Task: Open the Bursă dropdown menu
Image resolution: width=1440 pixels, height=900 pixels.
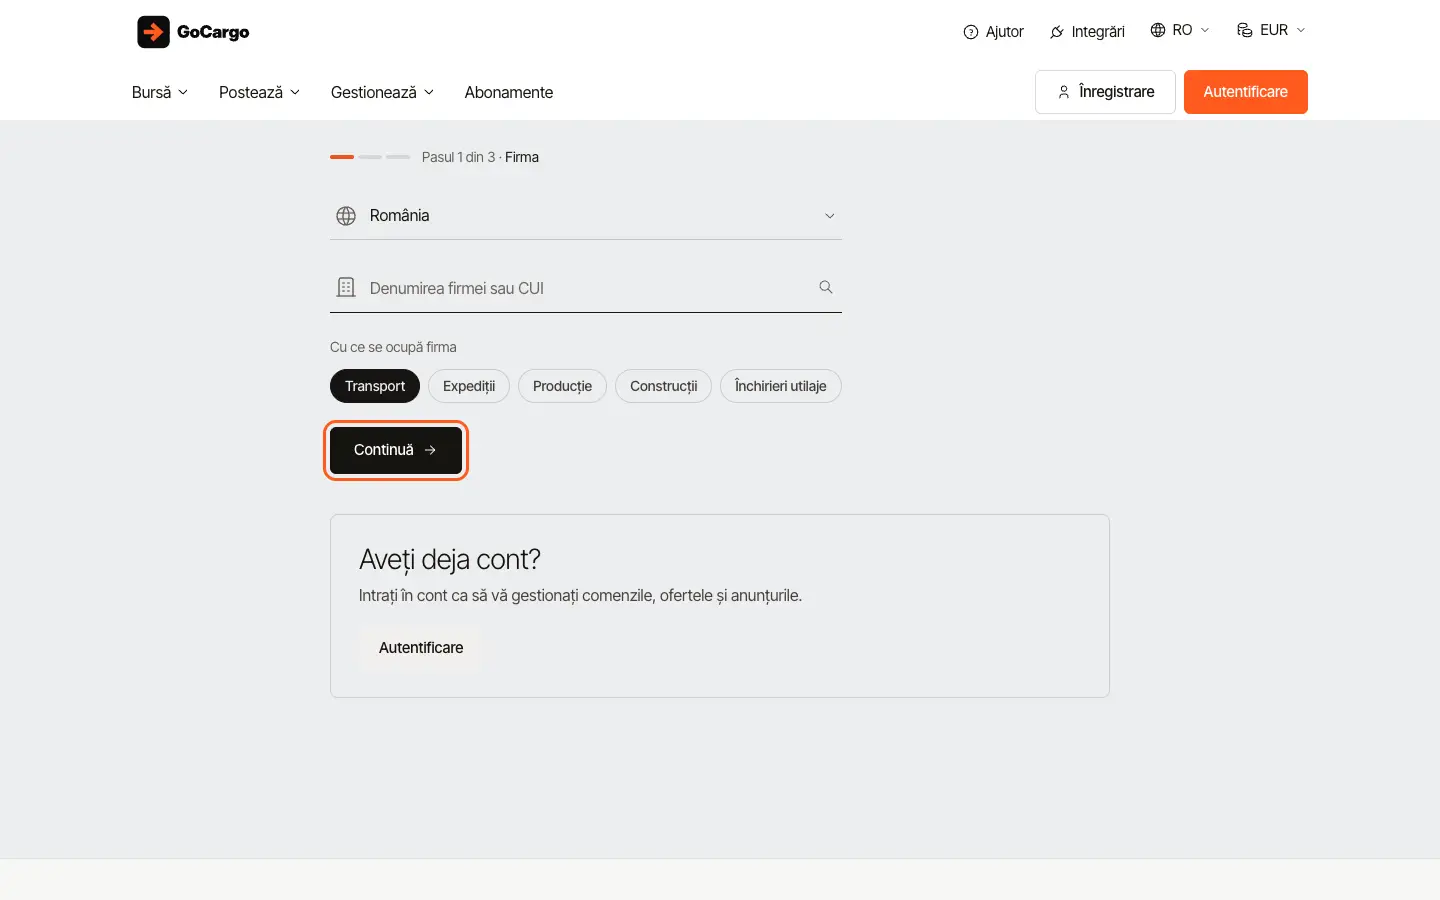Action: click(x=160, y=92)
